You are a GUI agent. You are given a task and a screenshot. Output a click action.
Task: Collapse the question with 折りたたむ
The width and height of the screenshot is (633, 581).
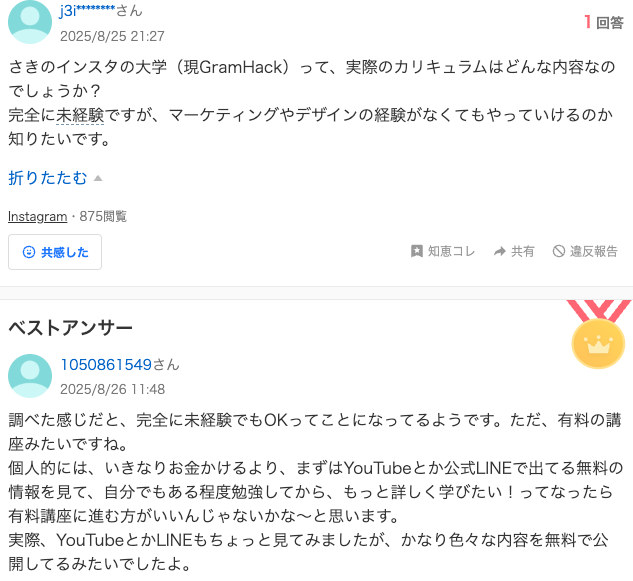coord(48,178)
